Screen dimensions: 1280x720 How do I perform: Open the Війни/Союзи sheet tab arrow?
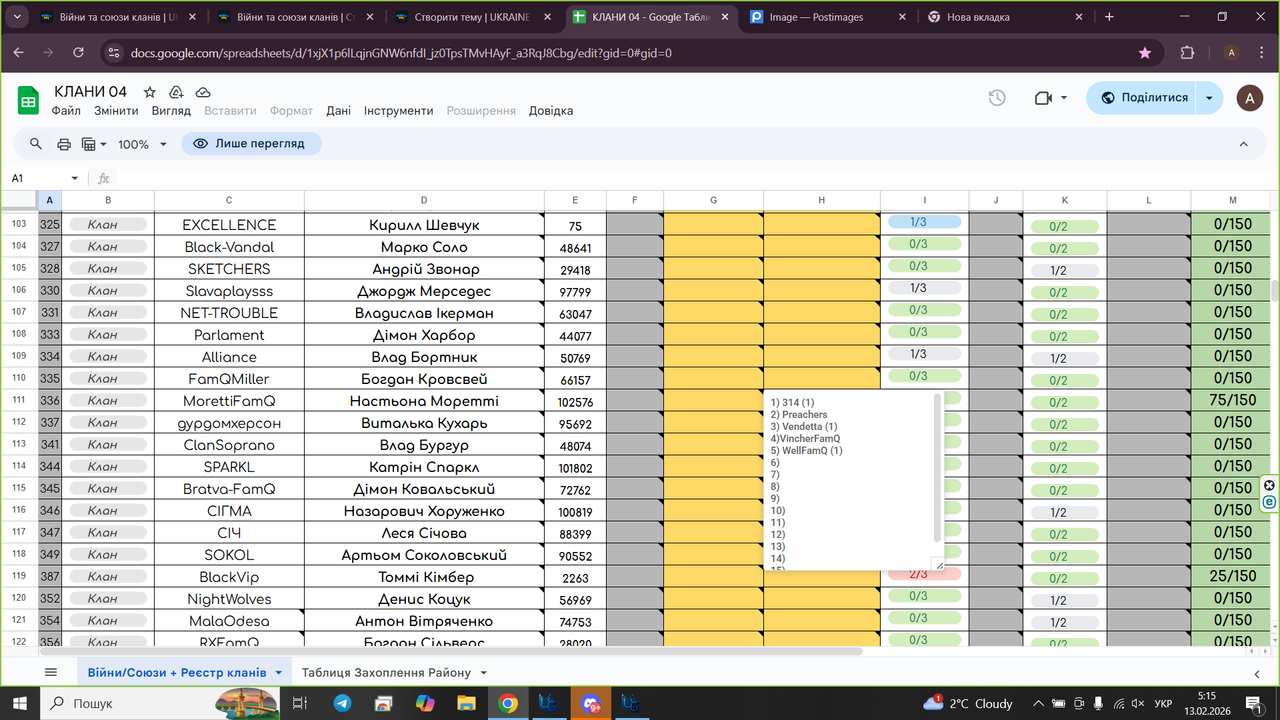[x=279, y=673]
